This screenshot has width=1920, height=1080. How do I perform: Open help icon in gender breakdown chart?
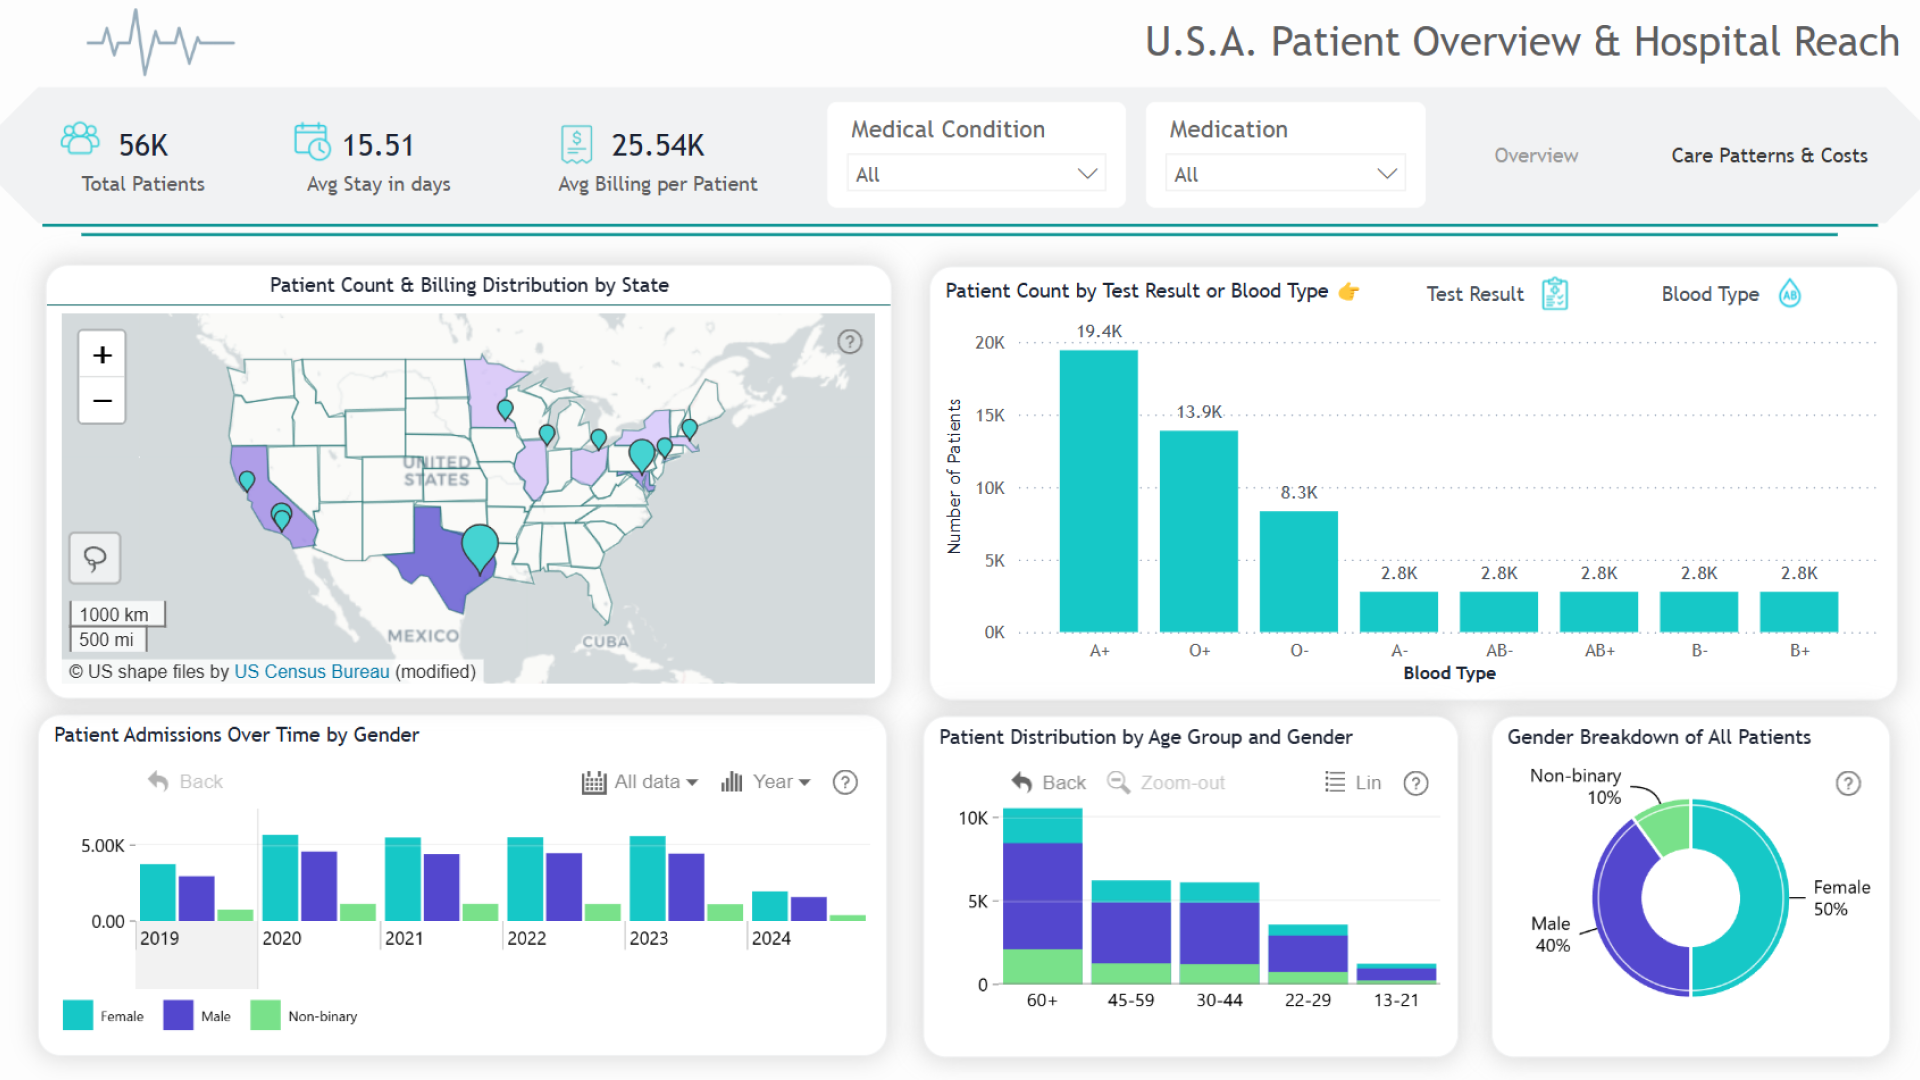click(x=1848, y=784)
